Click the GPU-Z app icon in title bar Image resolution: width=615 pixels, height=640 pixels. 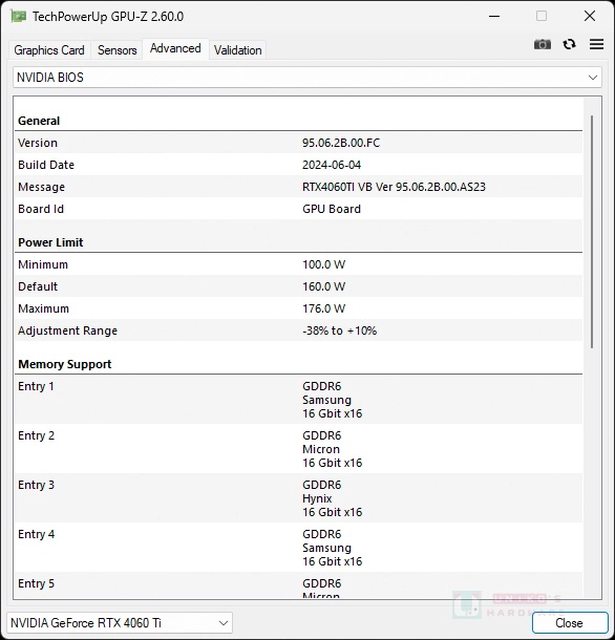18,16
